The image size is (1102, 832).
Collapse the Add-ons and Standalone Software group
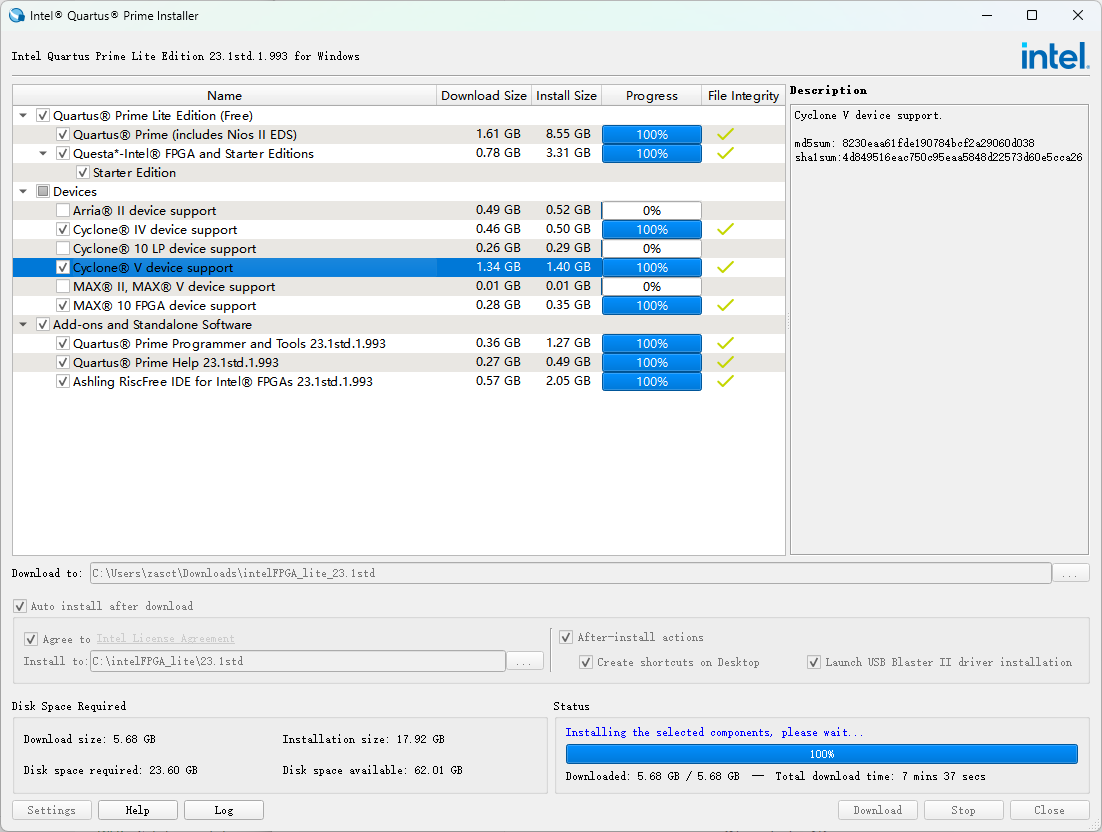(x=23, y=325)
